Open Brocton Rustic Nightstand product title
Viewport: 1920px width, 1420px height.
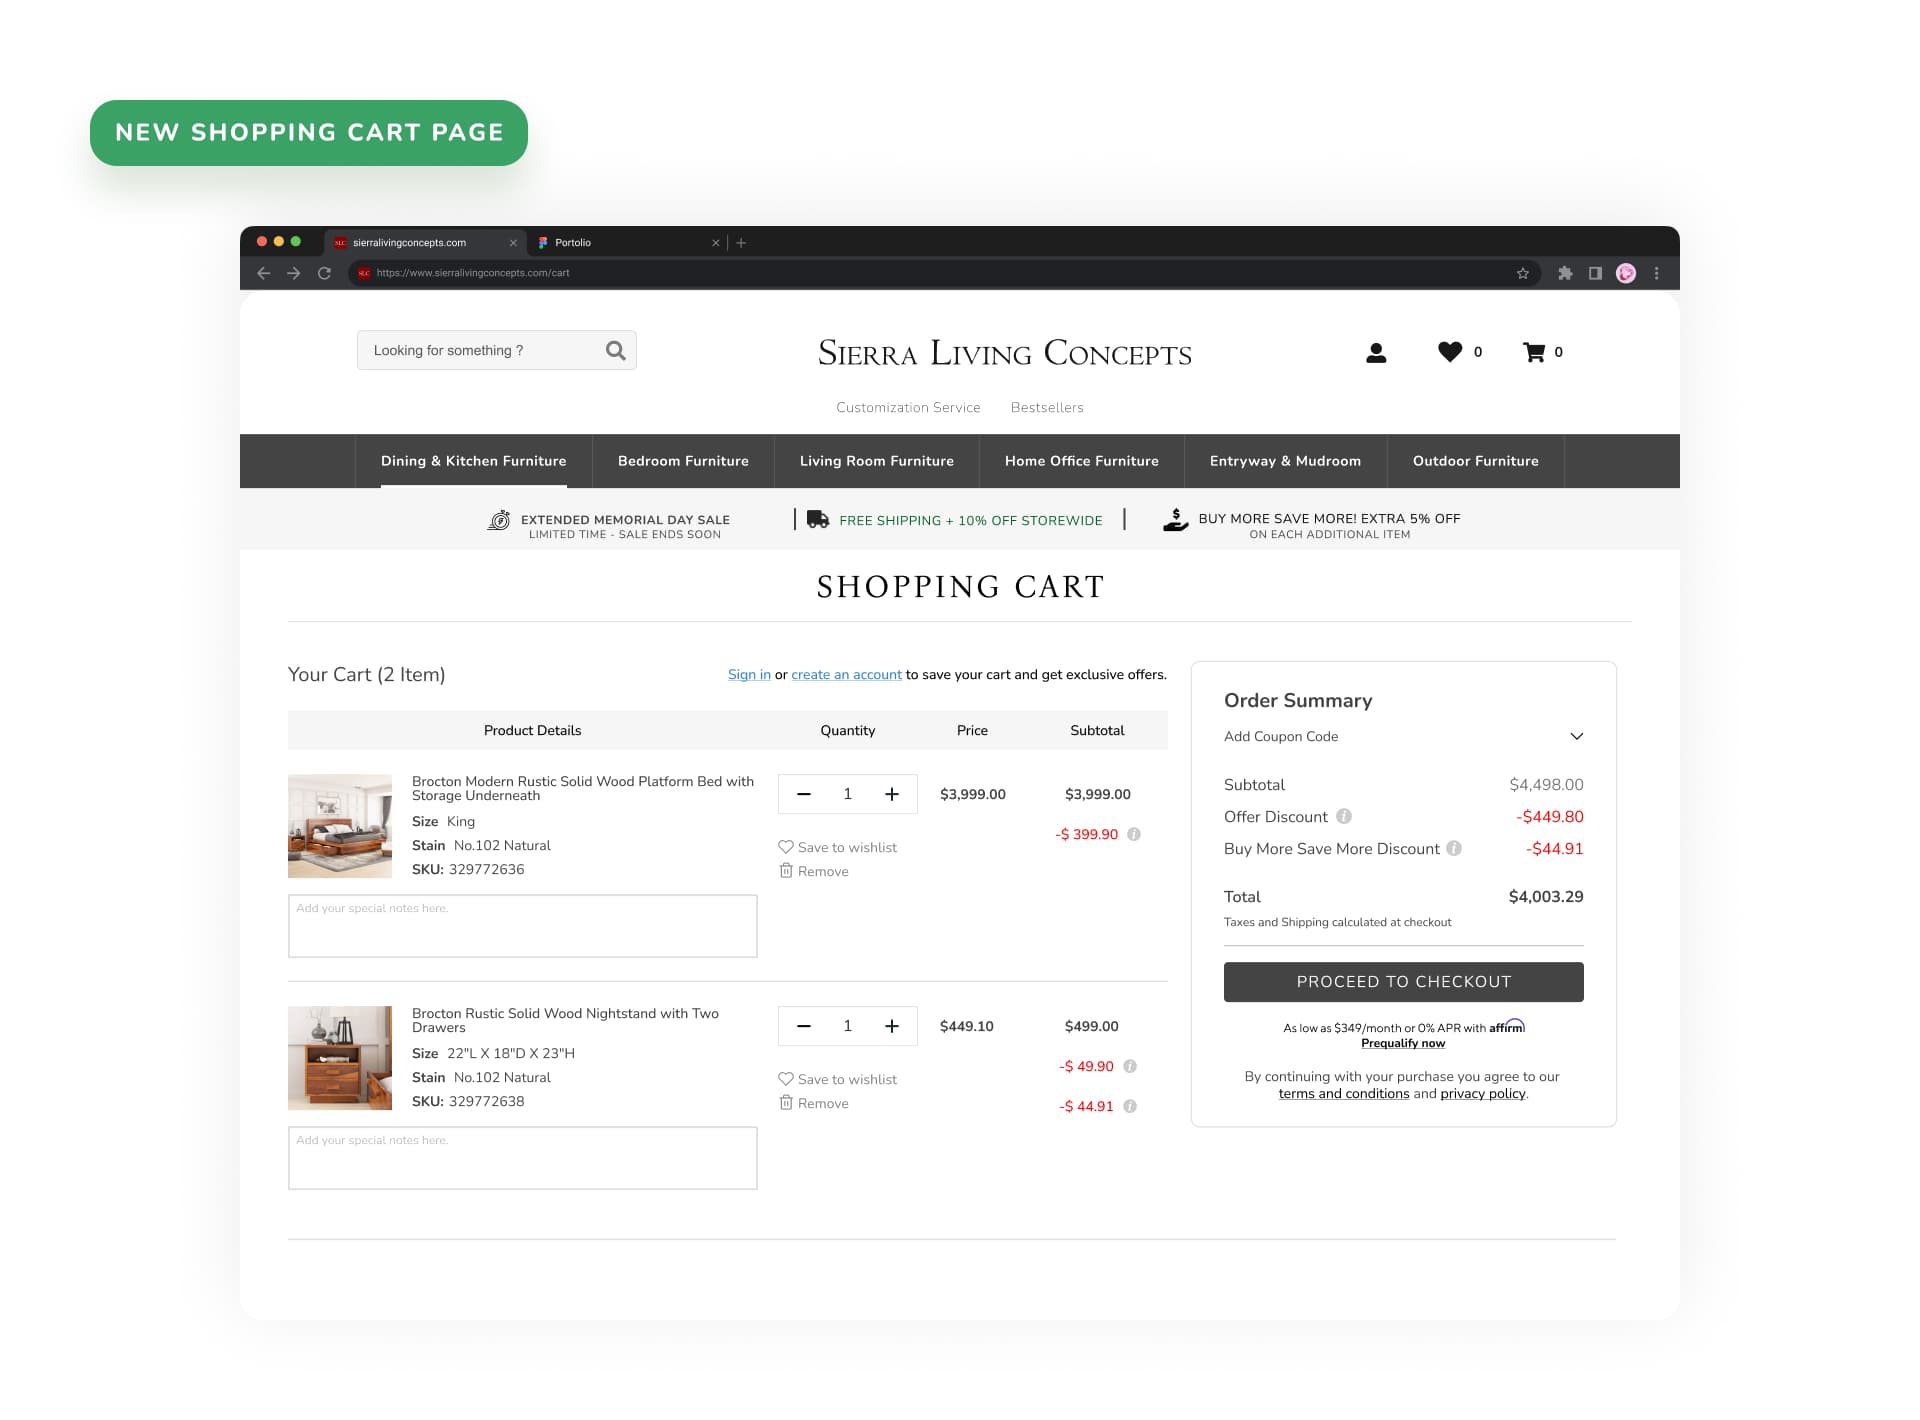click(x=566, y=1020)
